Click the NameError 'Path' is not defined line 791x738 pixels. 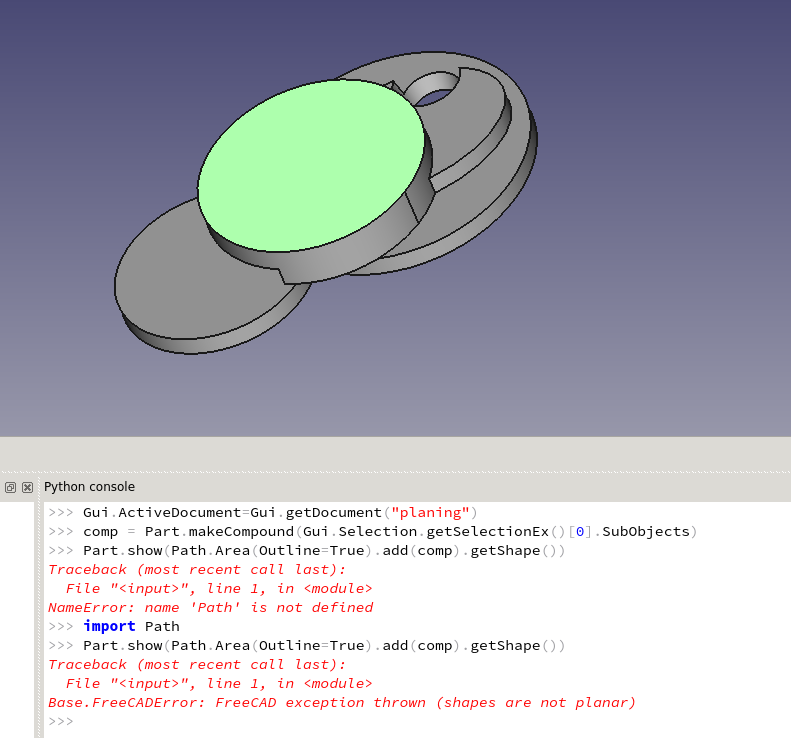[x=210, y=607]
